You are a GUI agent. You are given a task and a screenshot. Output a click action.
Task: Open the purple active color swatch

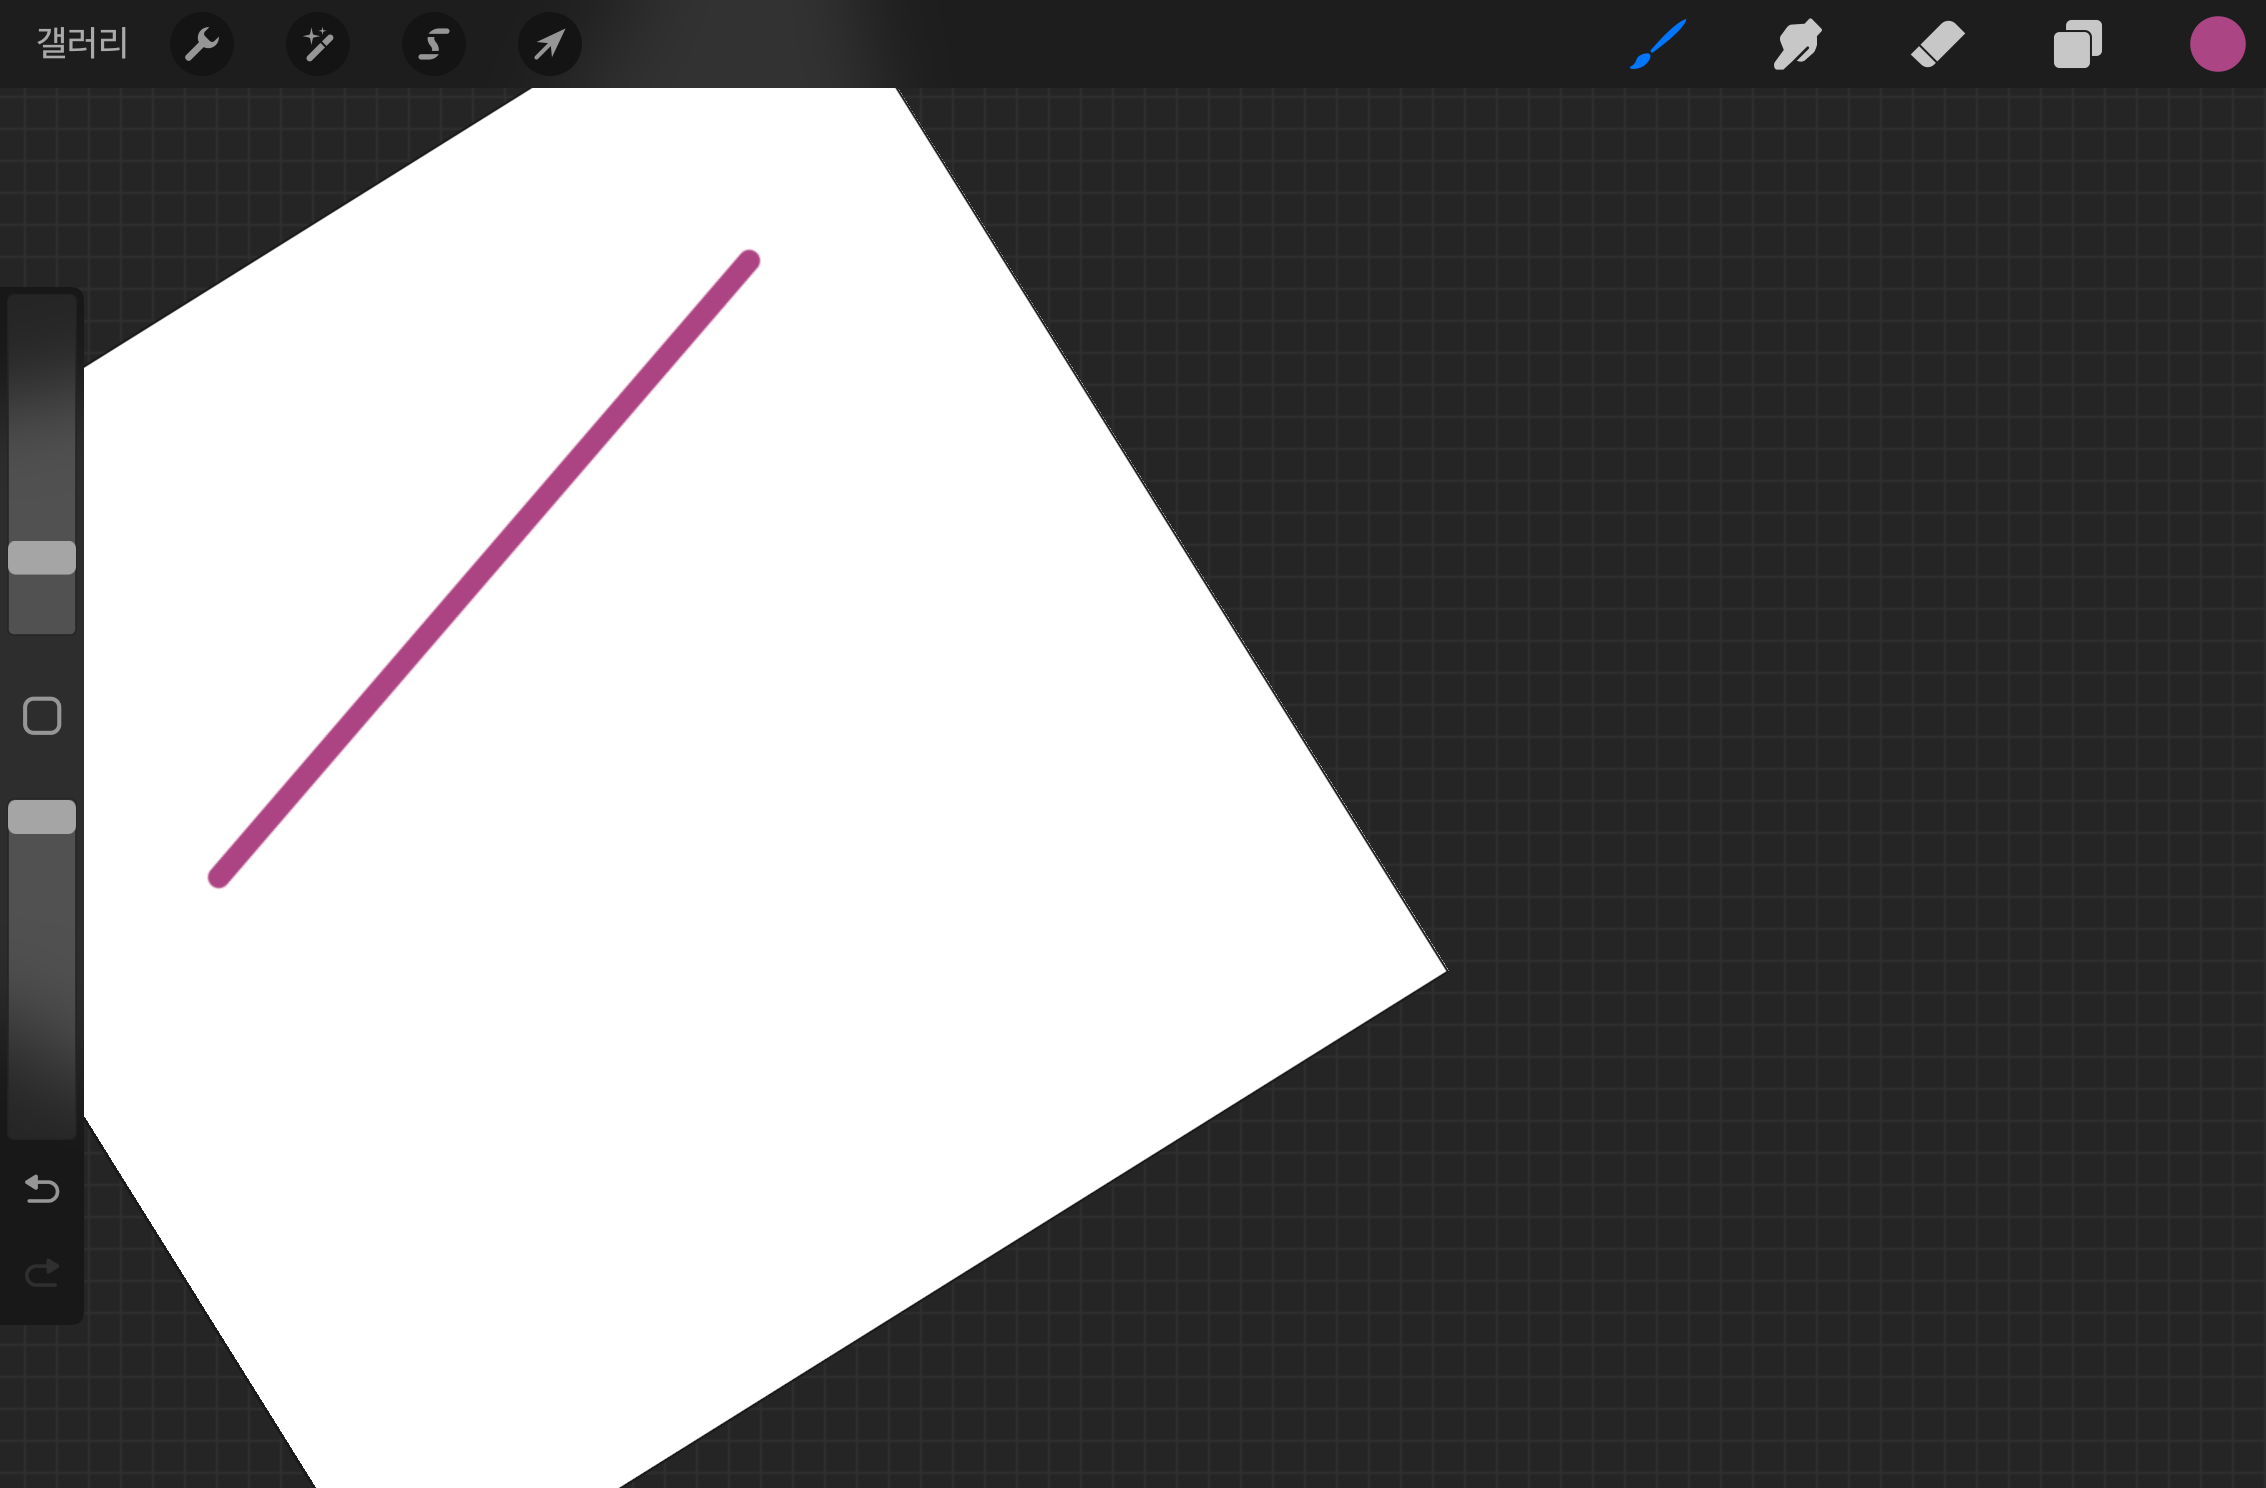2217,44
